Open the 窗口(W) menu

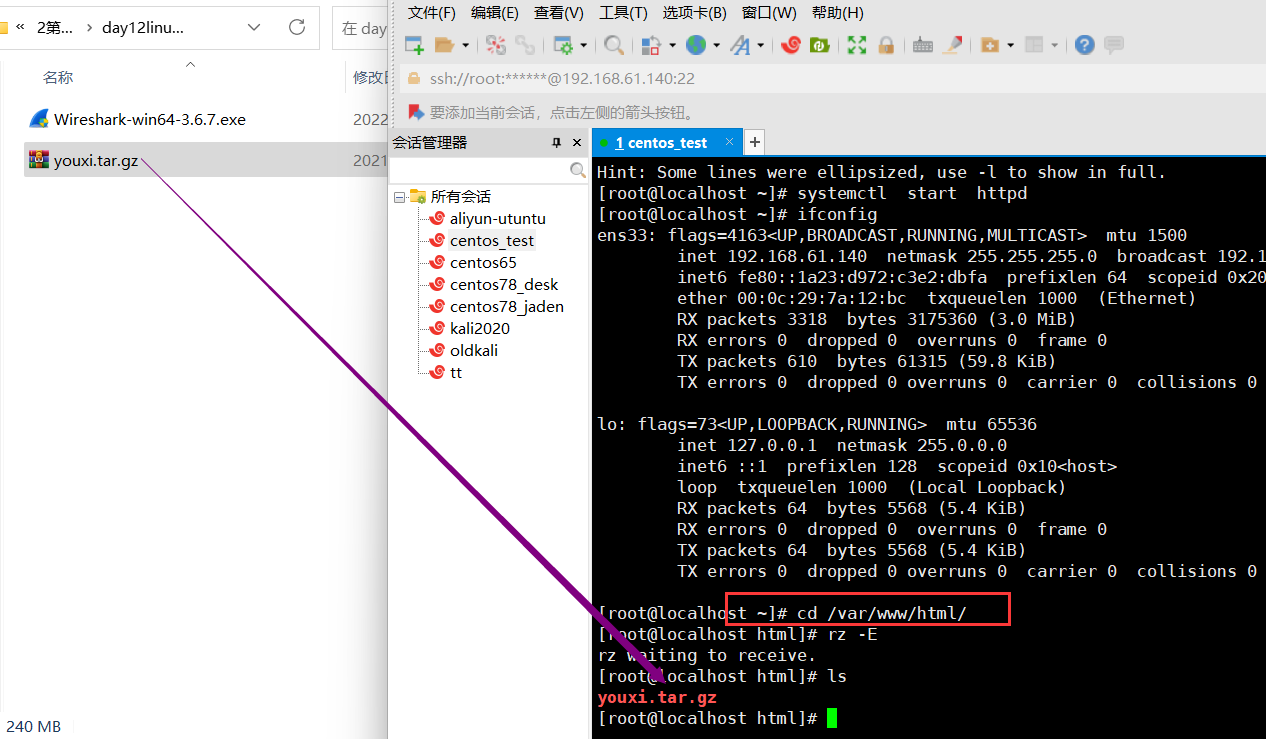tap(769, 13)
